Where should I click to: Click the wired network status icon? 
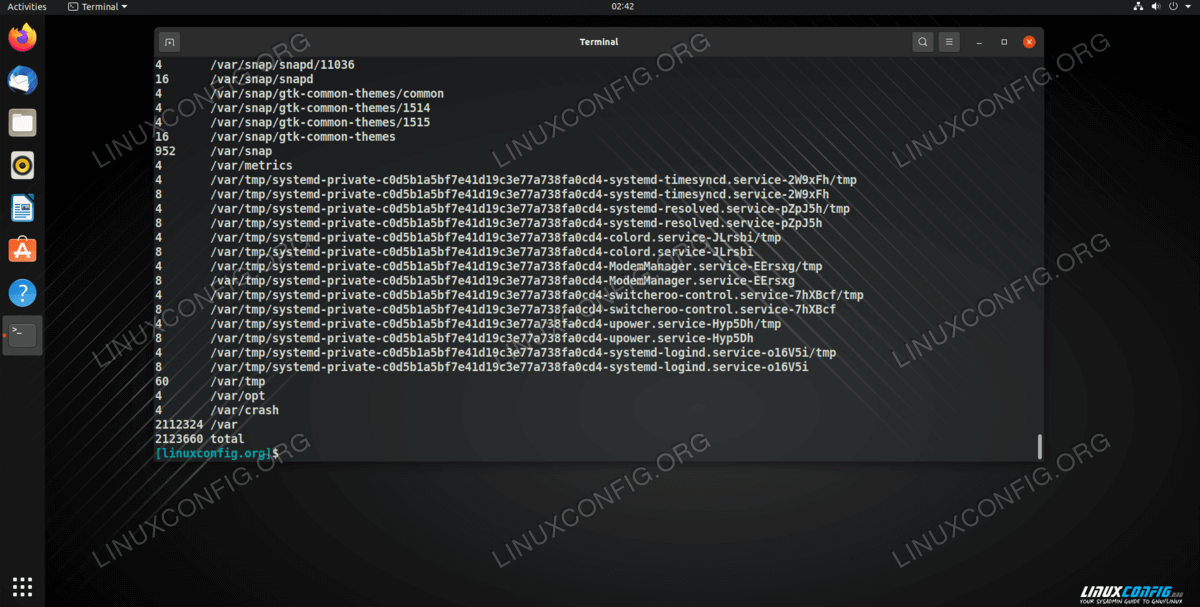click(x=1138, y=7)
